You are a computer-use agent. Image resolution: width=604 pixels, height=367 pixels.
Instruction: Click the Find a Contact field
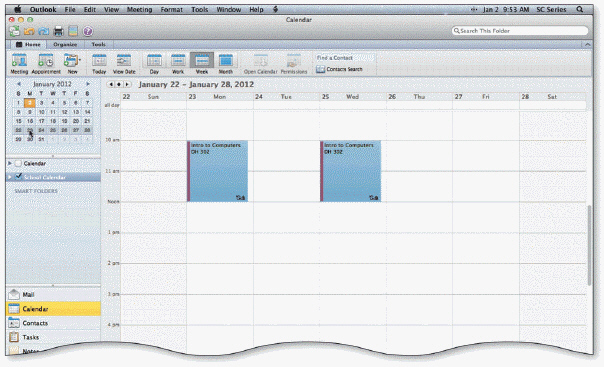click(345, 58)
